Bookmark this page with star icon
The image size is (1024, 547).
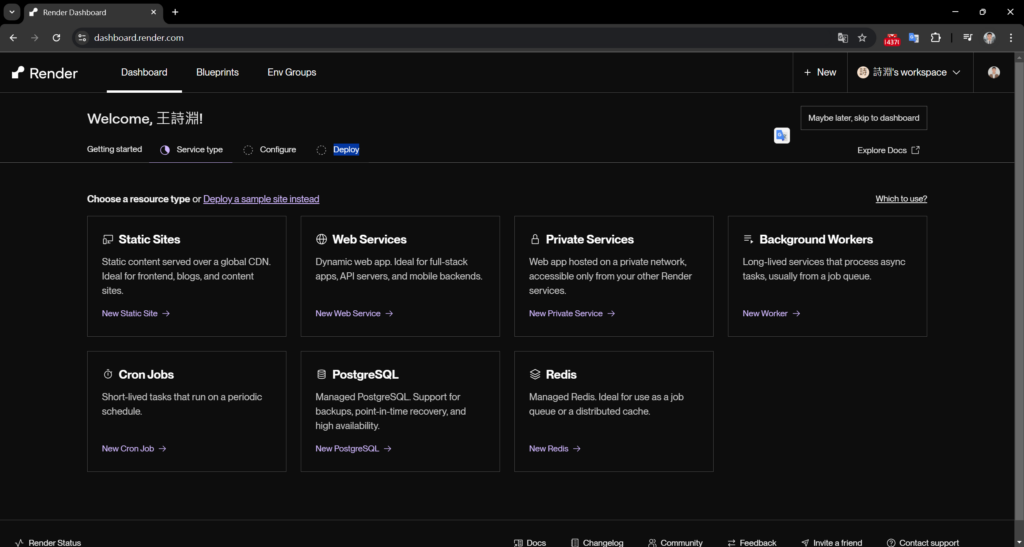click(x=862, y=38)
